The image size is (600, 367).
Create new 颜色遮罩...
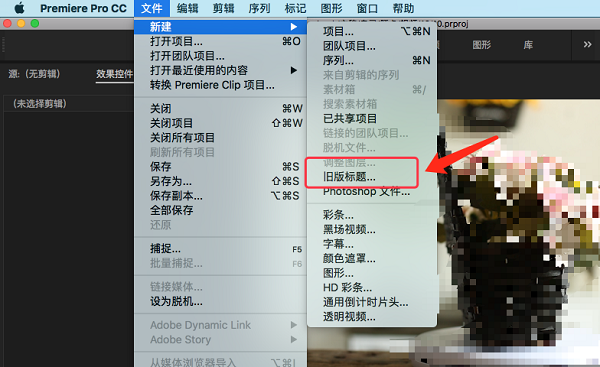tap(372, 259)
